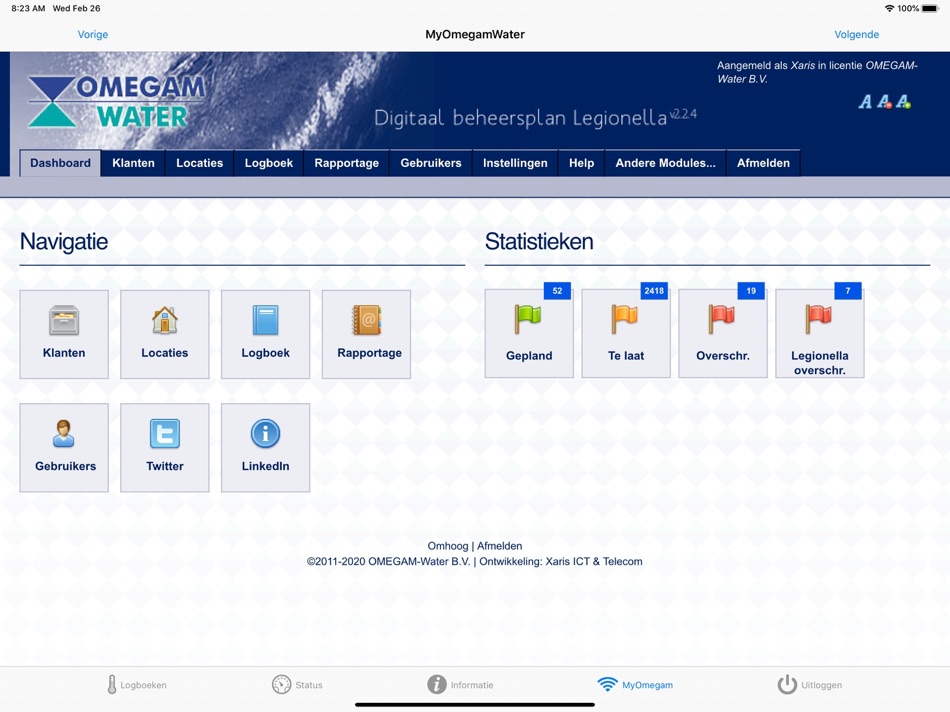Screen dimensions: 950x712
Task: Click the 8:23 AM clock
Action: 28,8
